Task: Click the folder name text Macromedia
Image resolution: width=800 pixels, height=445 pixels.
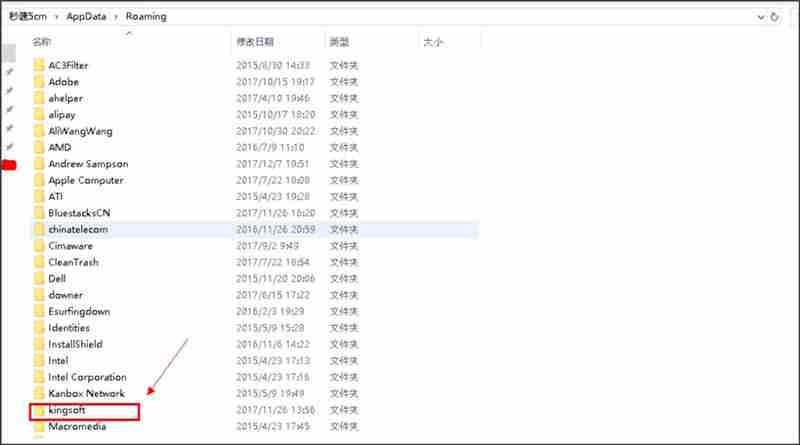Action: (x=78, y=426)
